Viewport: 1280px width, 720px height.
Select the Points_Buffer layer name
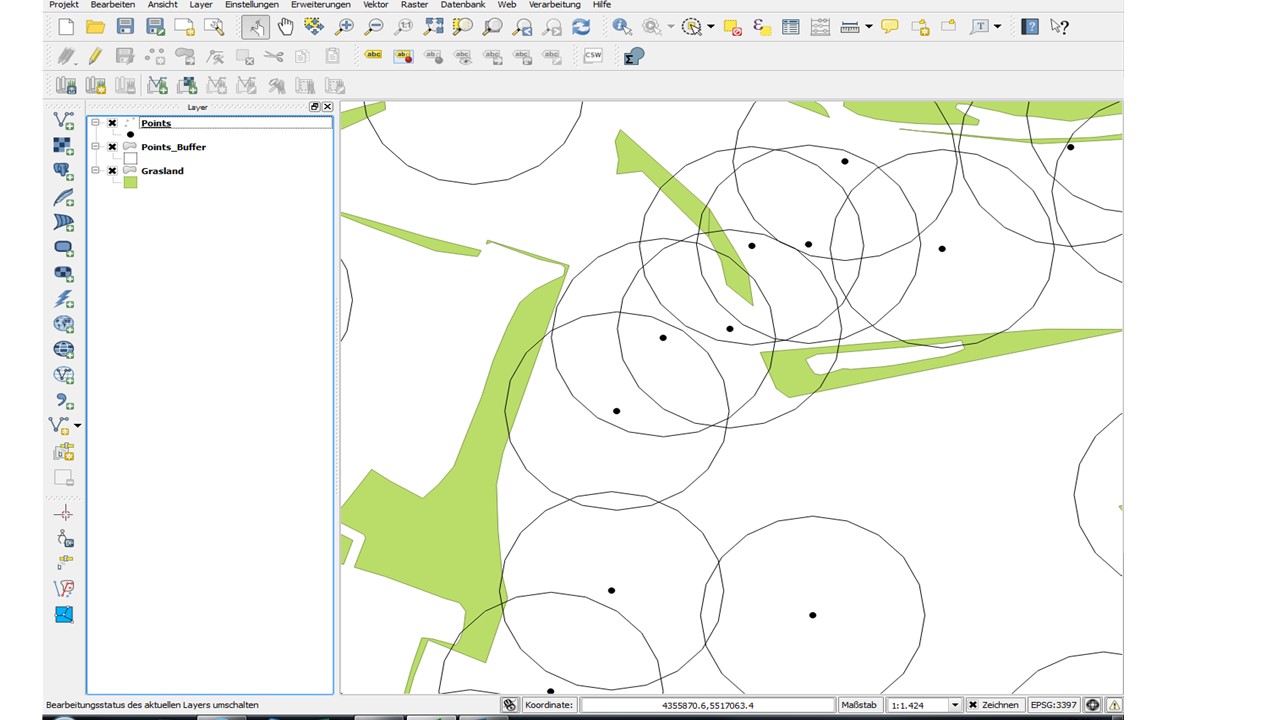point(173,147)
